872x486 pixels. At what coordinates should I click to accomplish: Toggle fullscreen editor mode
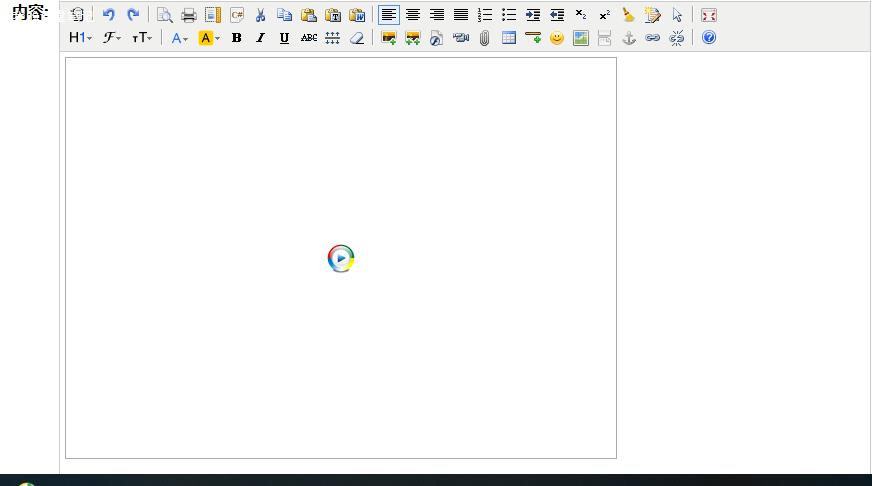coord(709,15)
